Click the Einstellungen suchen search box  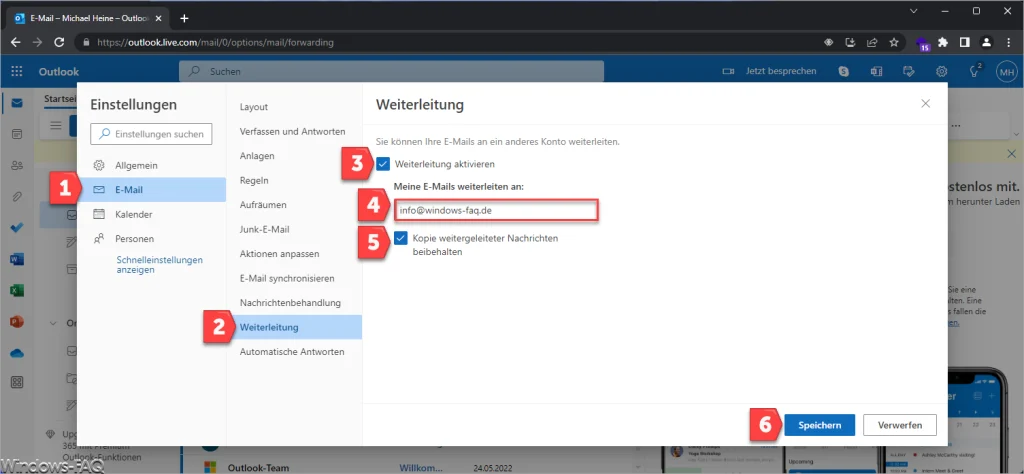click(151, 134)
